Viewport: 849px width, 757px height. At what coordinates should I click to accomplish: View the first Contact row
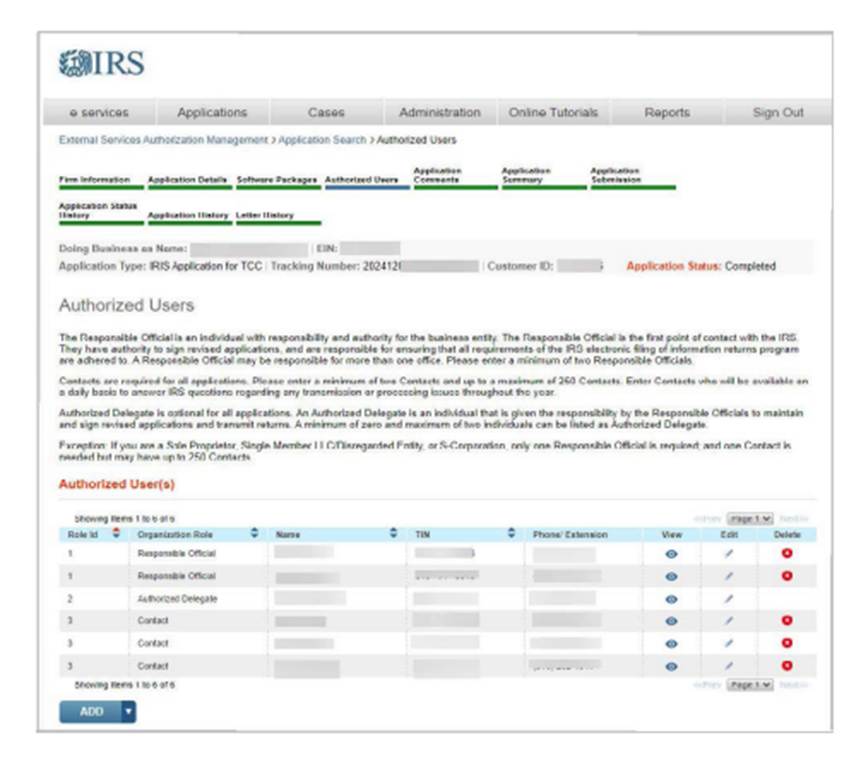[671, 621]
